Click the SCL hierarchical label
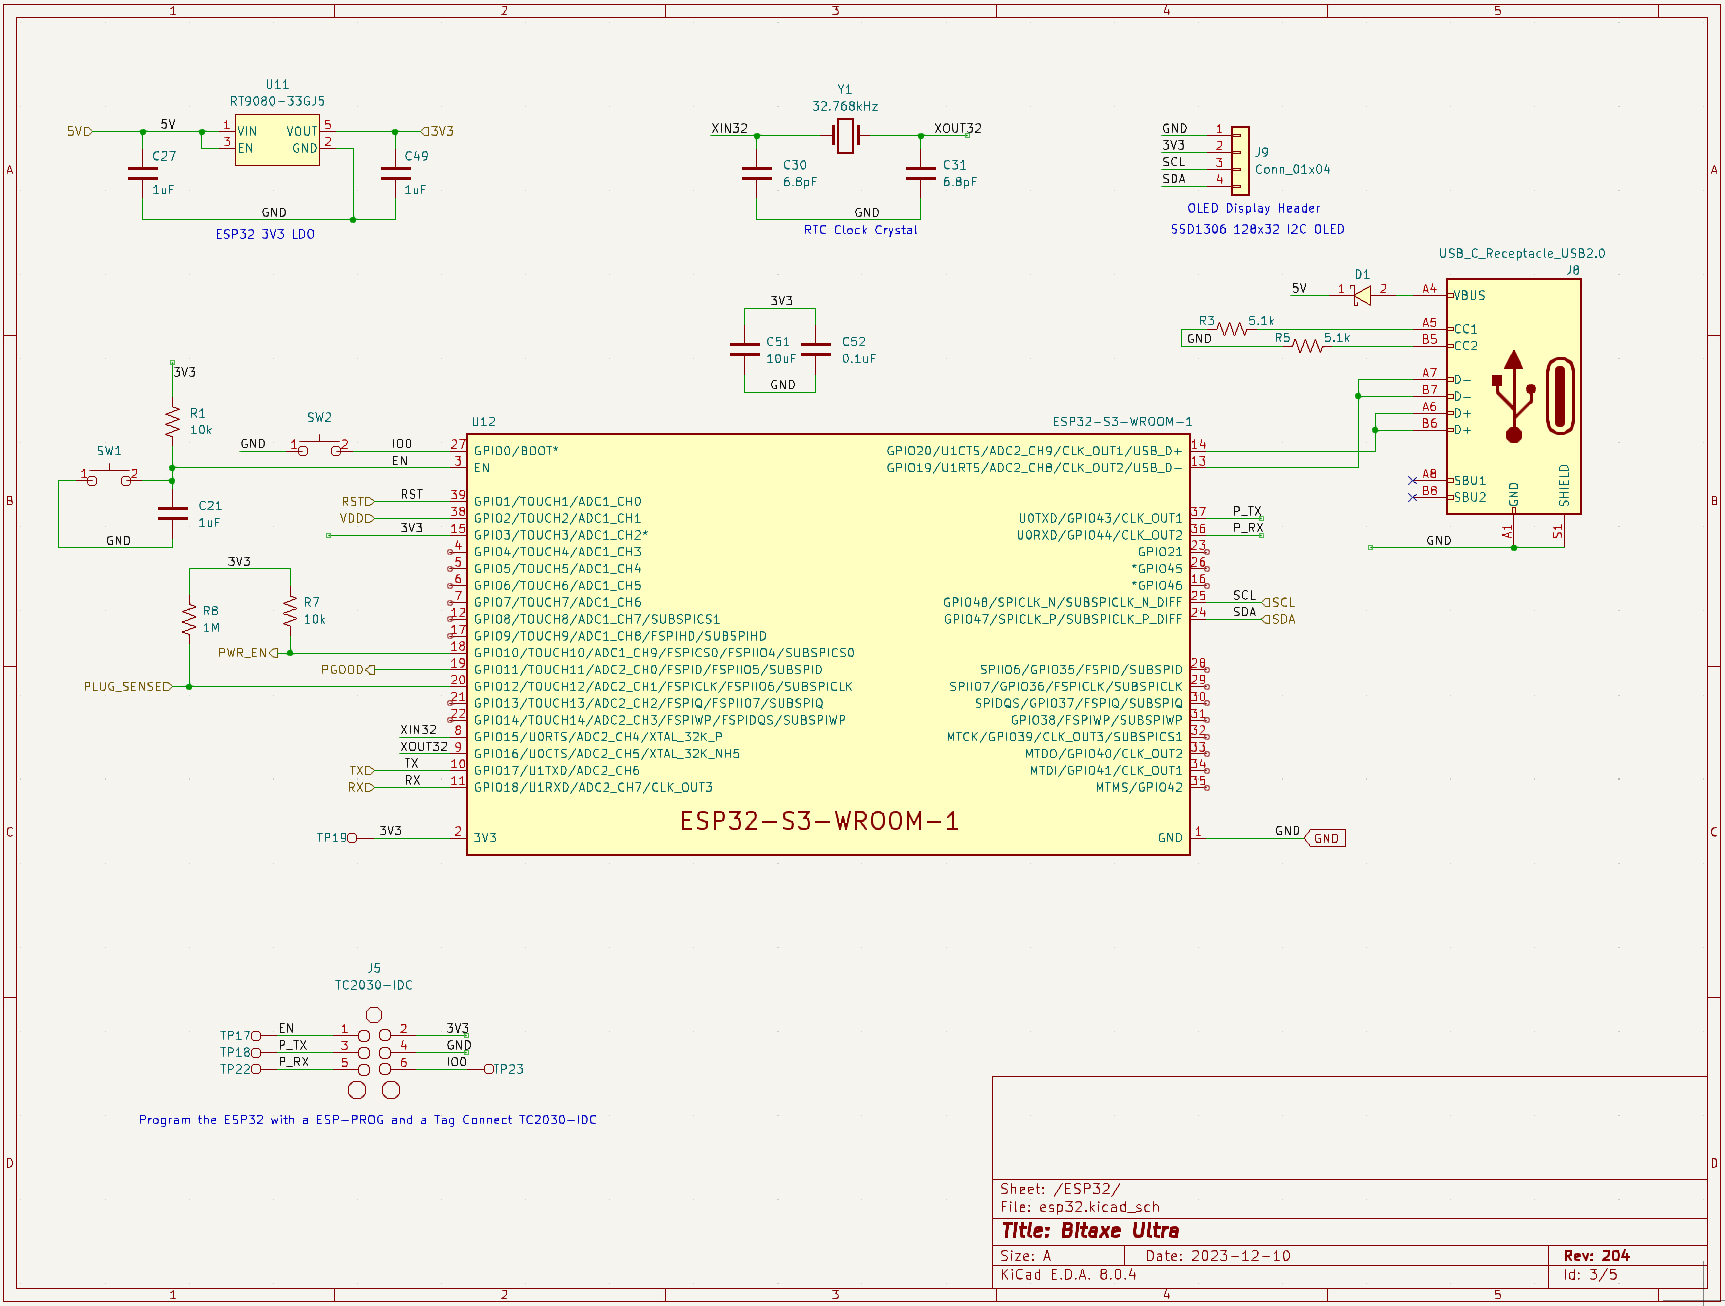The height and width of the screenshot is (1306, 1725). (x=1279, y=603)
